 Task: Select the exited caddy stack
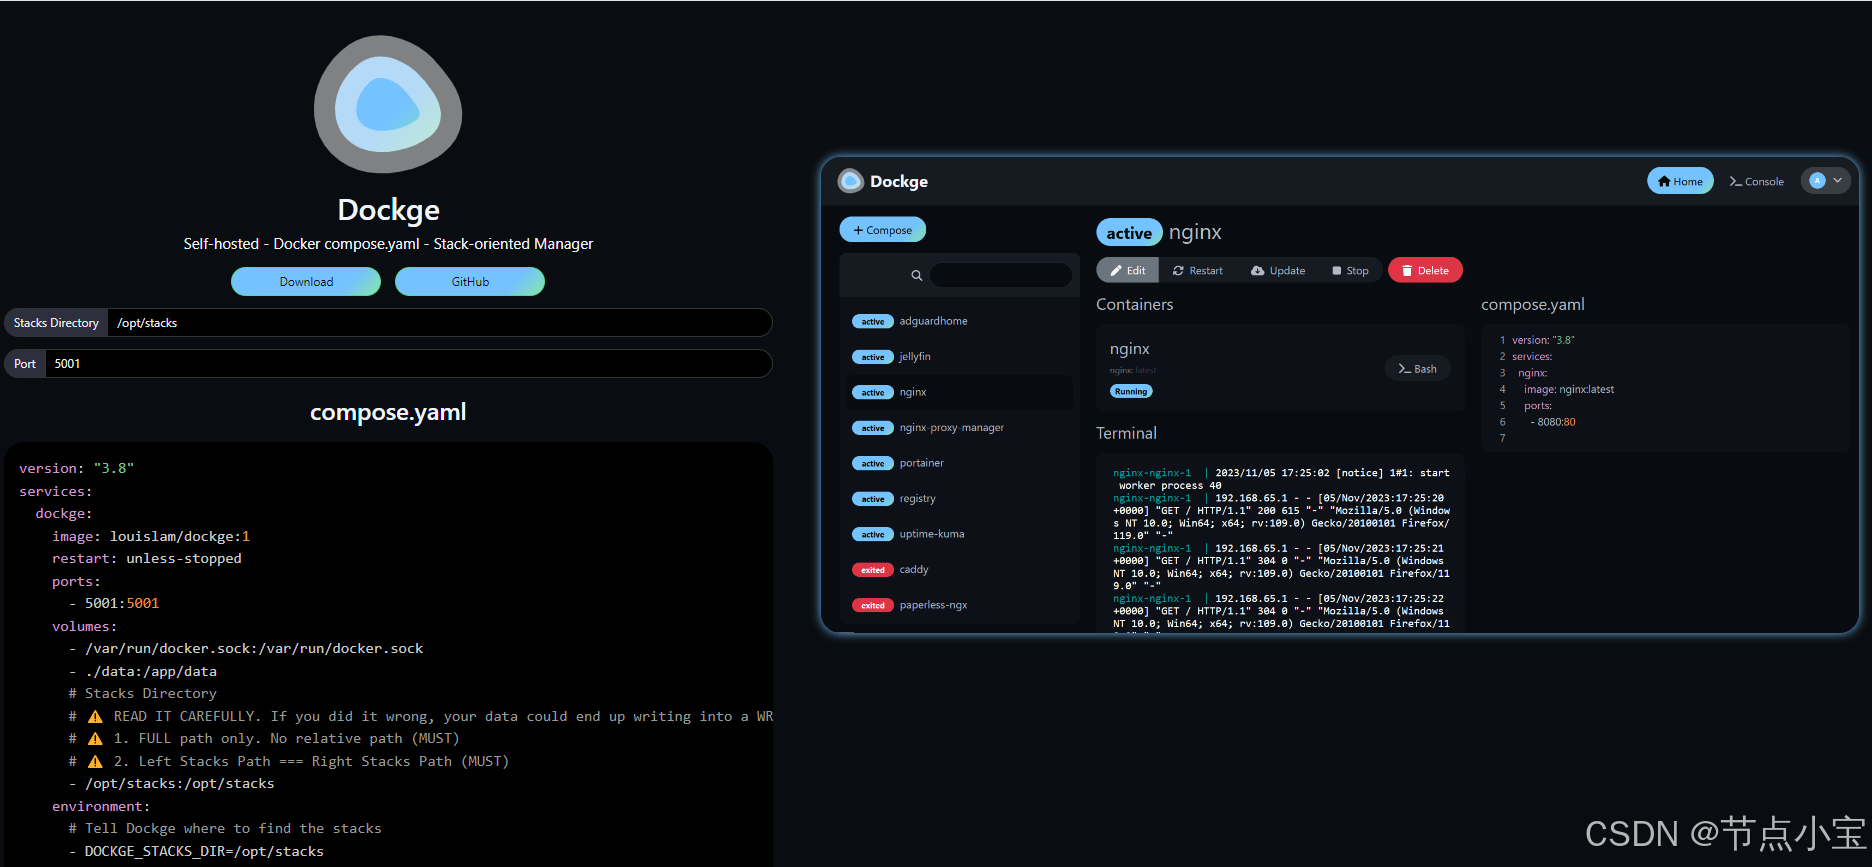960,570
